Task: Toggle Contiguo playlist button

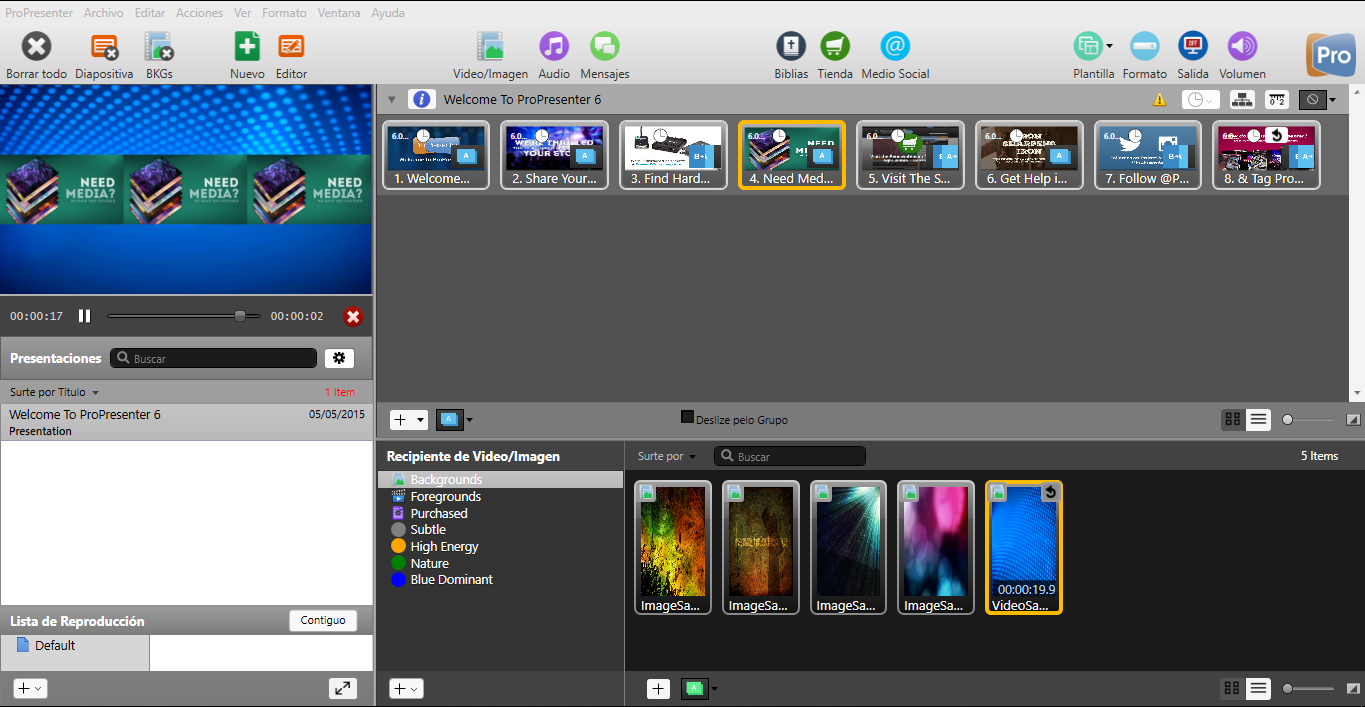Action: [x=323, y=620]
